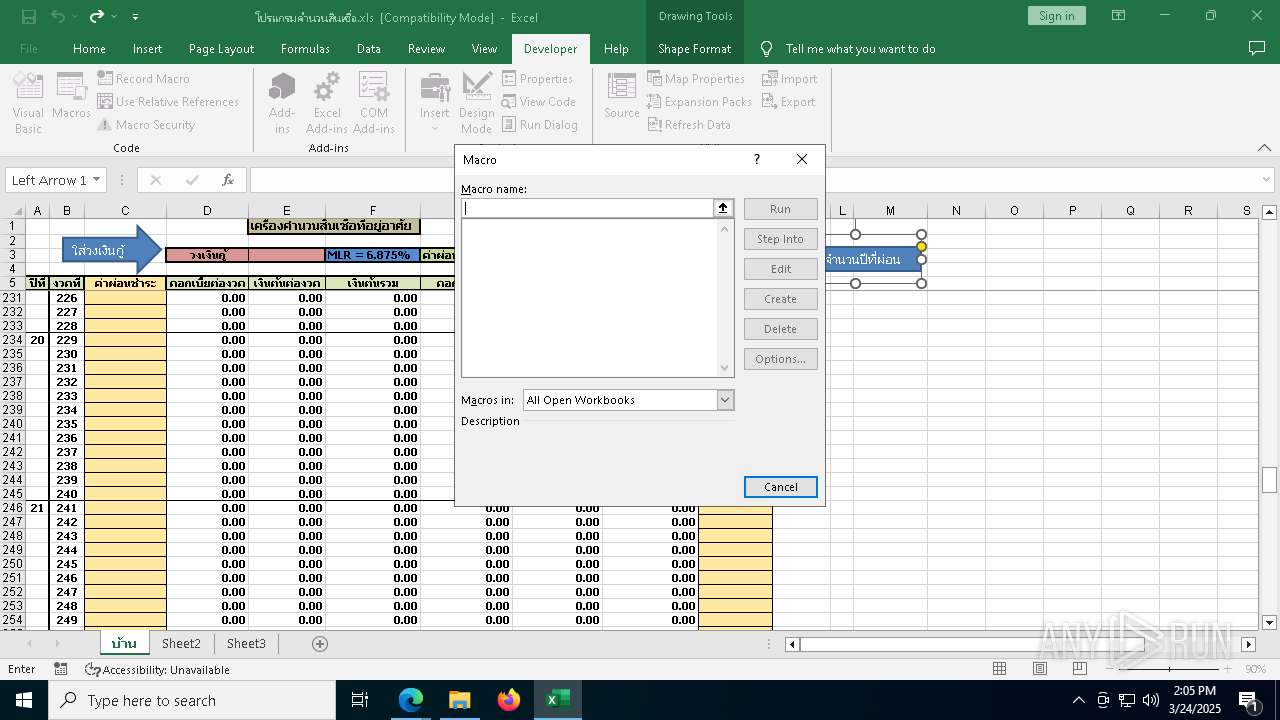1280x720 pixels.
Task: Open File Explorer from taskbar
Action: [x=459, y=700]
